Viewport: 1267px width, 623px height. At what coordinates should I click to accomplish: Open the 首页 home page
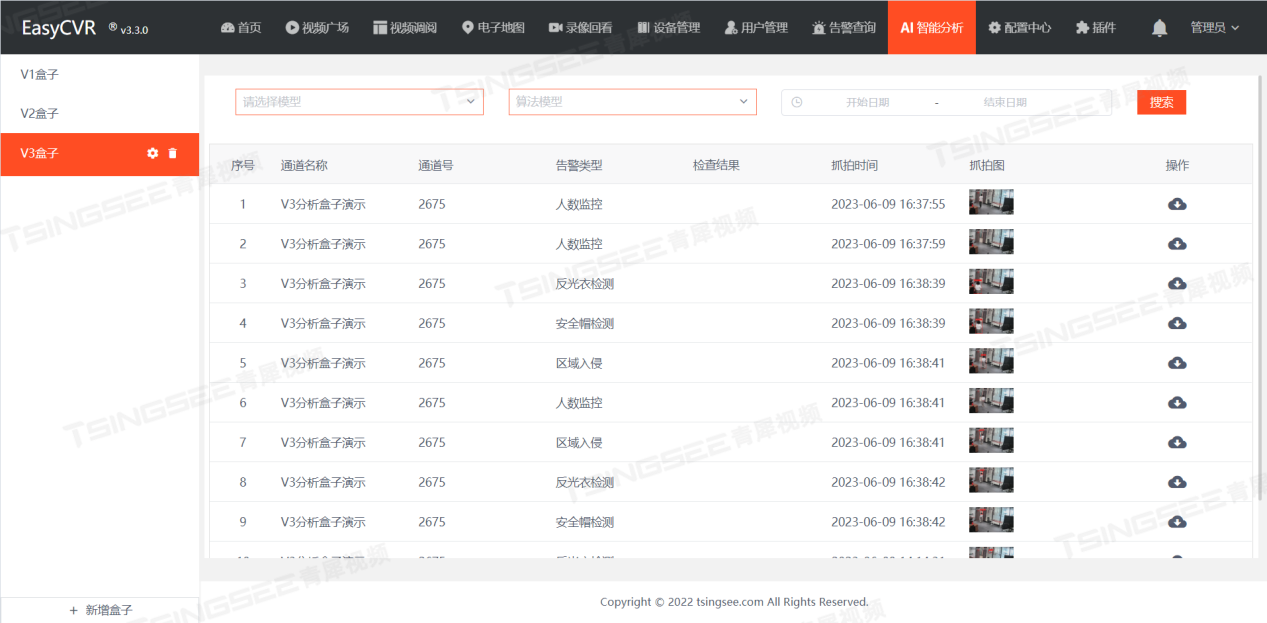pyautogui.click(x=241, y=28)
